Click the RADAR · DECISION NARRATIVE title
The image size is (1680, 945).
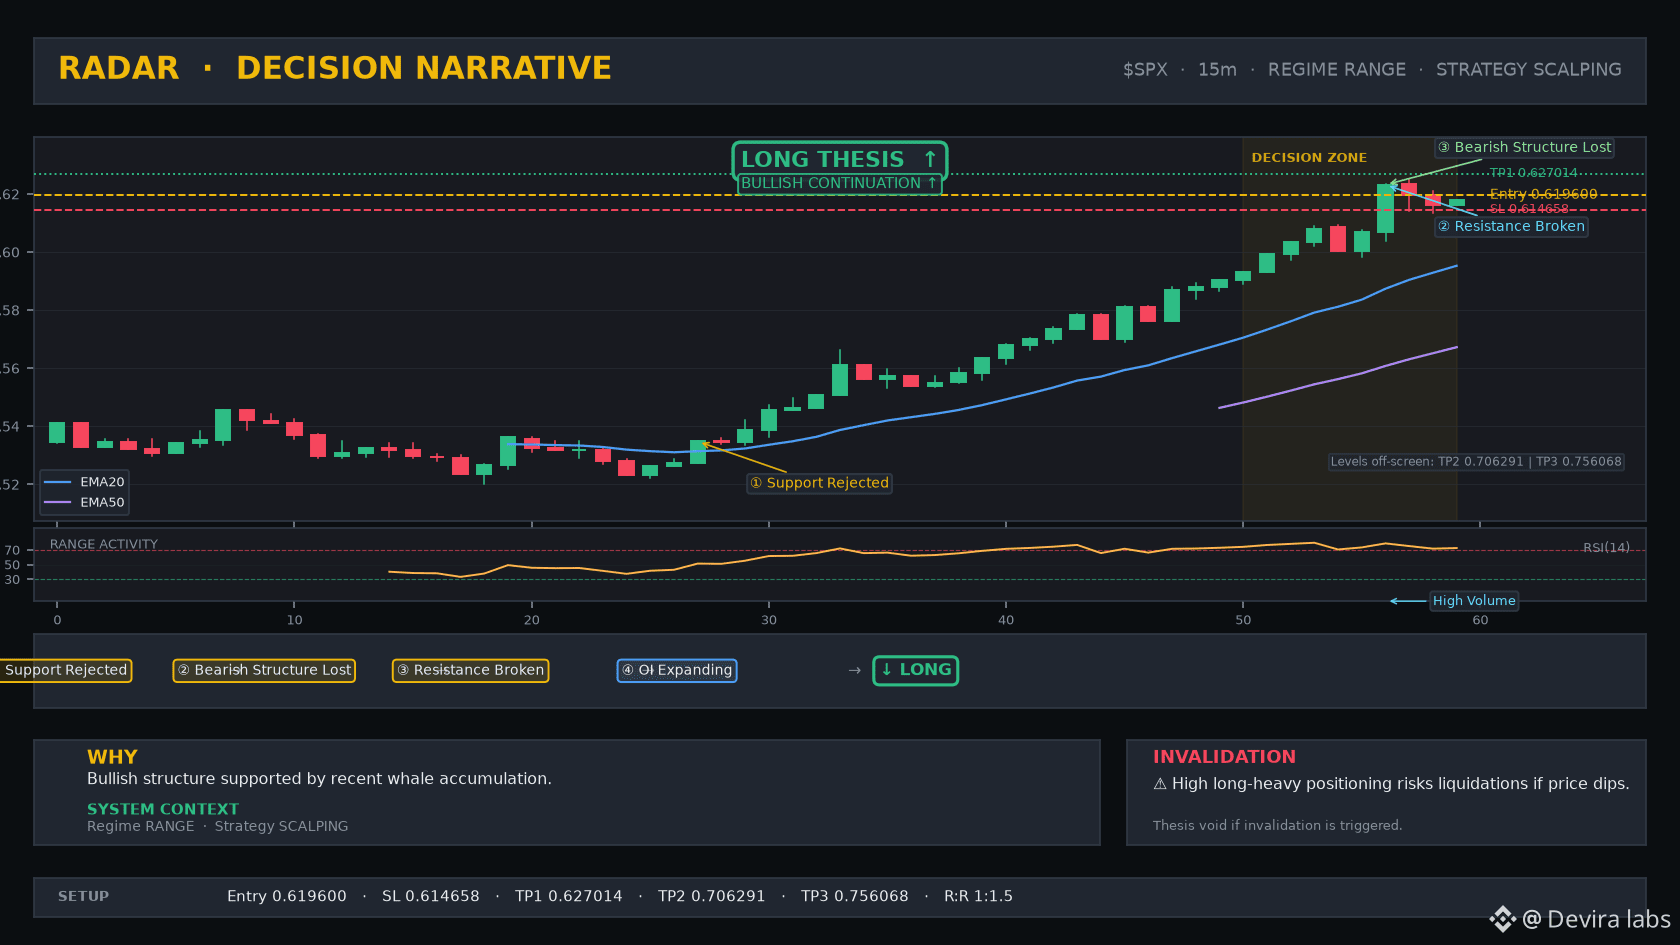click(x=335, y=68)
